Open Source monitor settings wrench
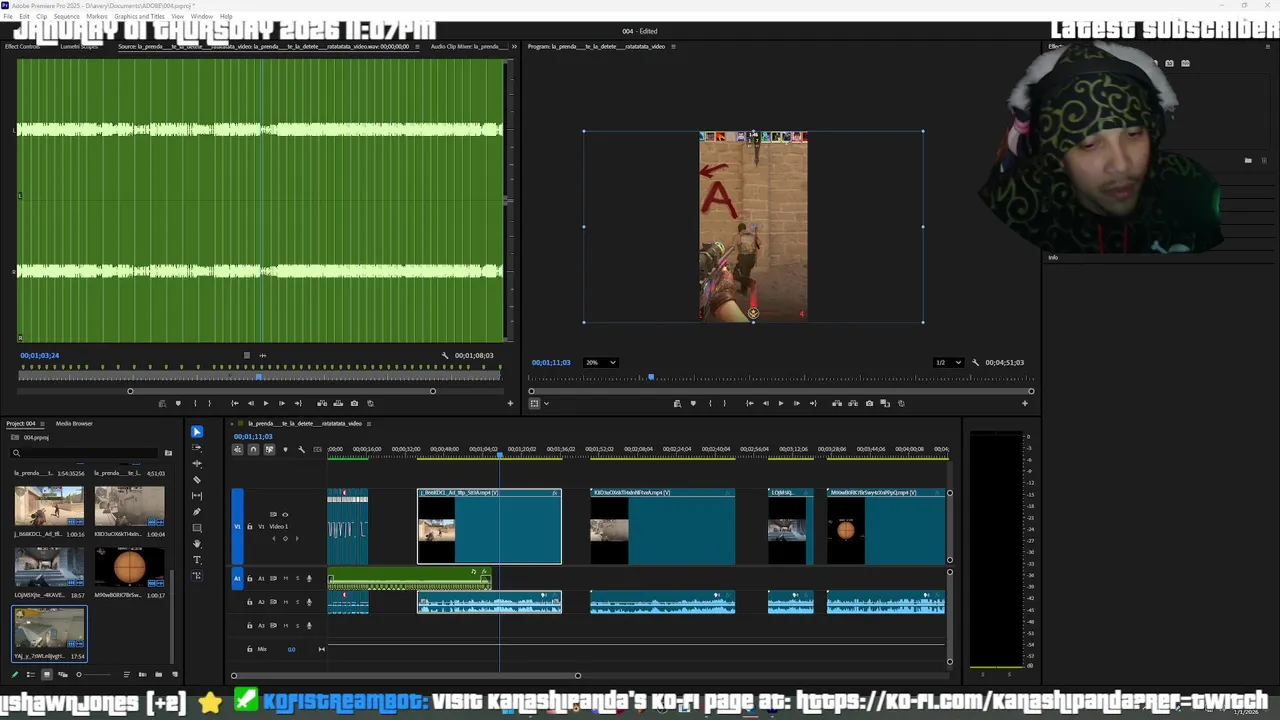Viewport: 1280px width, 720px height. coord(445,355)
